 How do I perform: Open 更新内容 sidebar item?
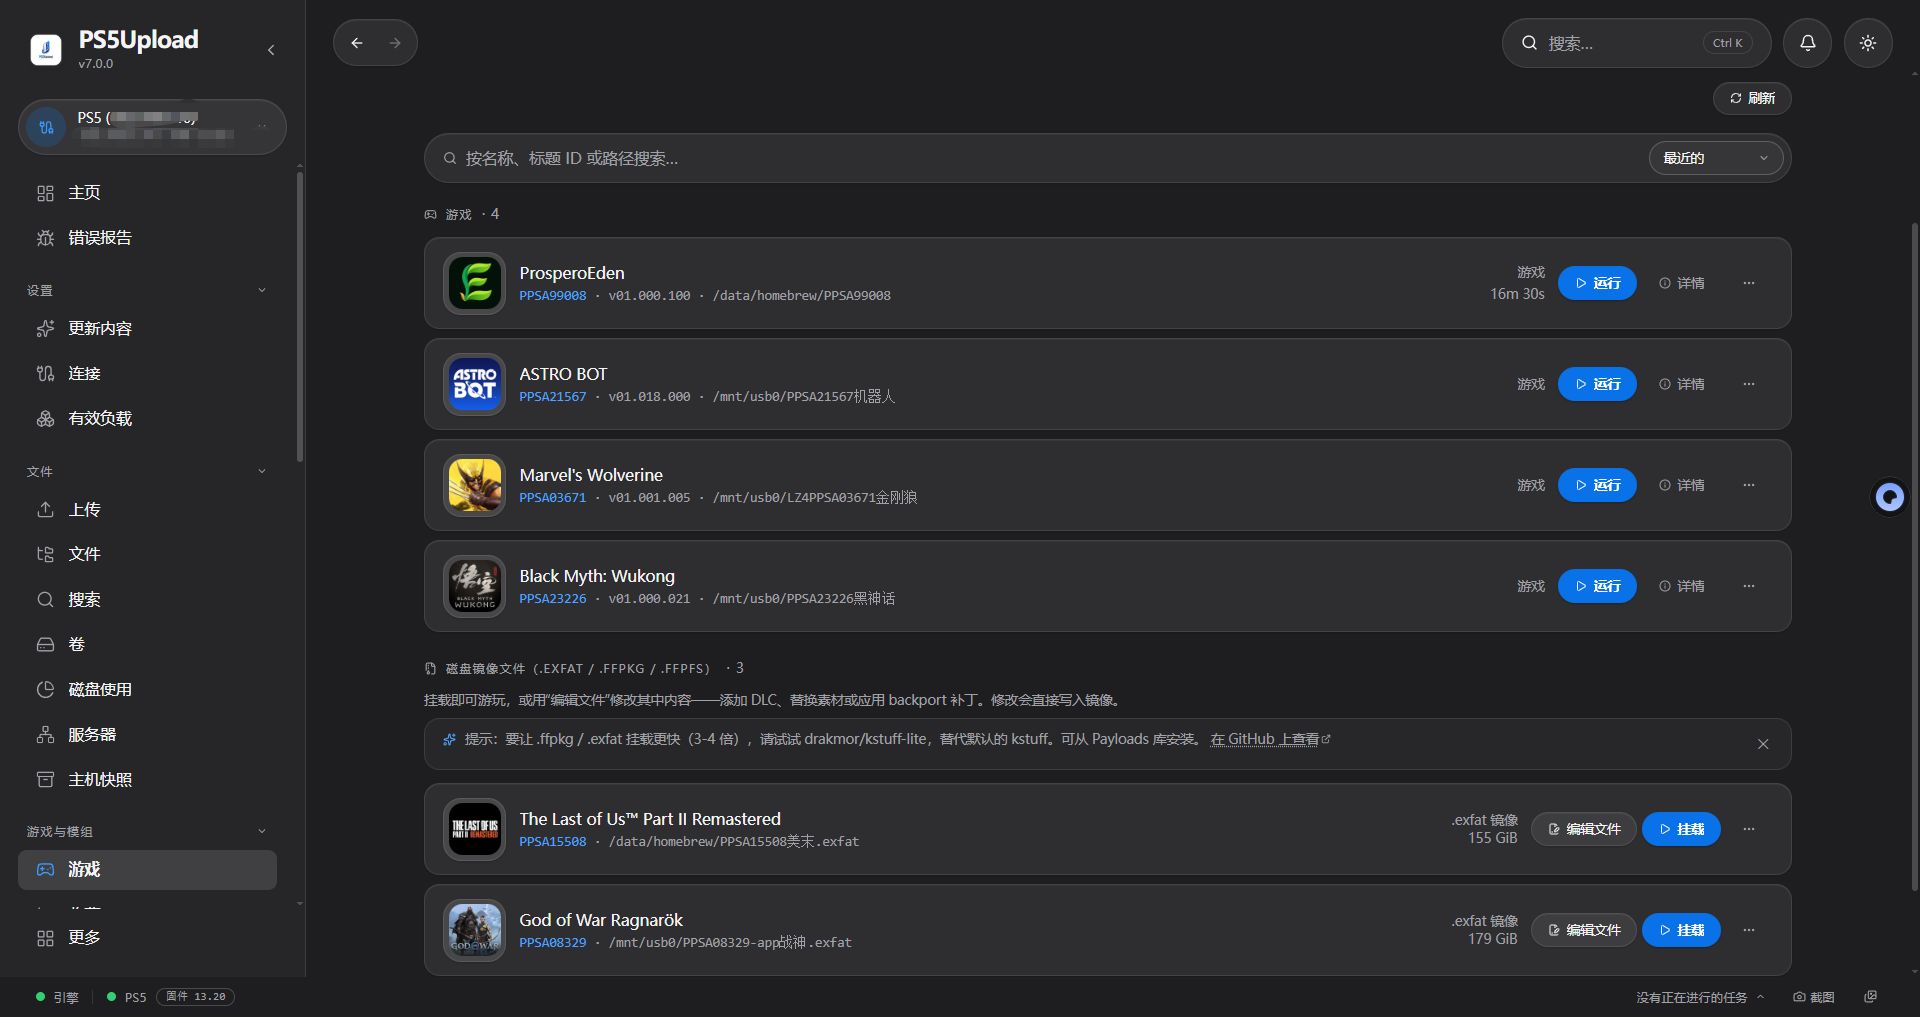point(147,329)
